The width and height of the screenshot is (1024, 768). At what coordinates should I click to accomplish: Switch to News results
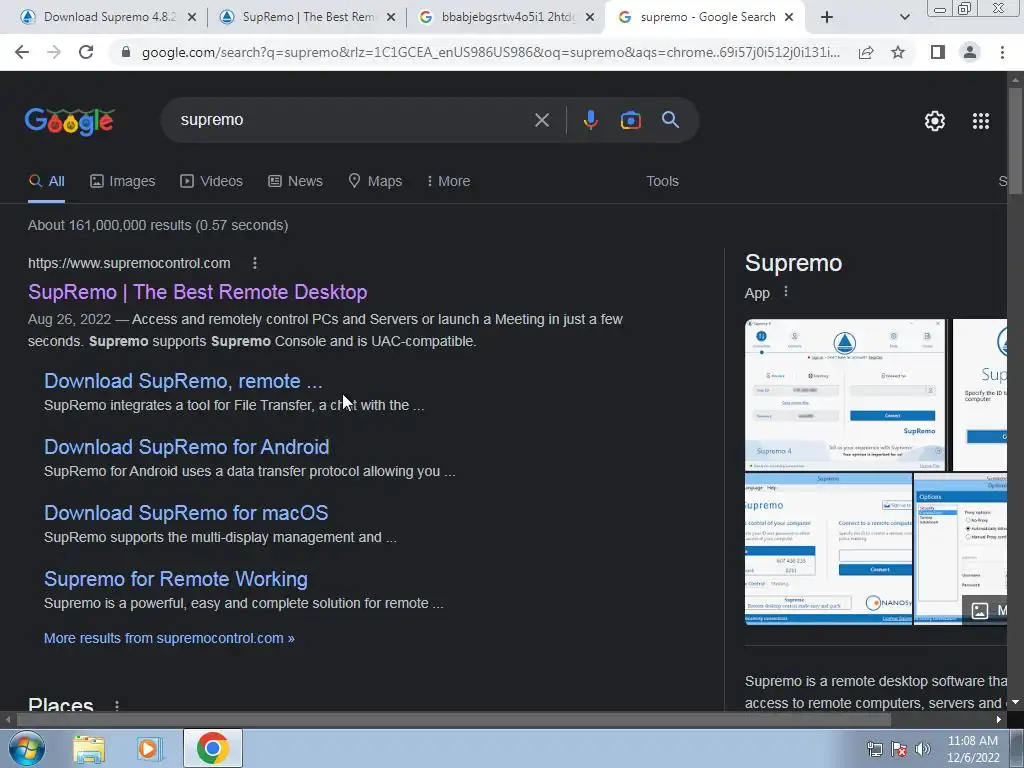pyautogui.click(x=295, y=182)
